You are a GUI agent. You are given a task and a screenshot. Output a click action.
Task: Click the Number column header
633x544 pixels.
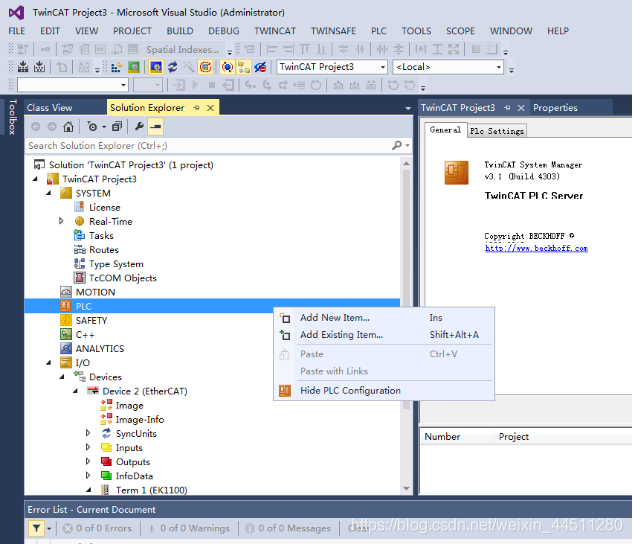[x=457, y=437]
